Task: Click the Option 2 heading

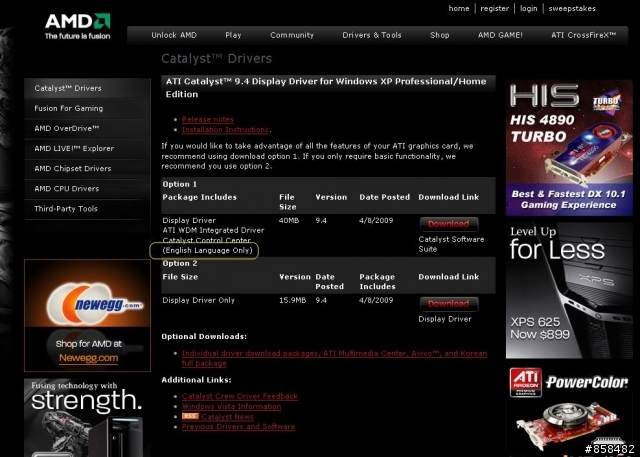Action: click(x=180, y=263)
